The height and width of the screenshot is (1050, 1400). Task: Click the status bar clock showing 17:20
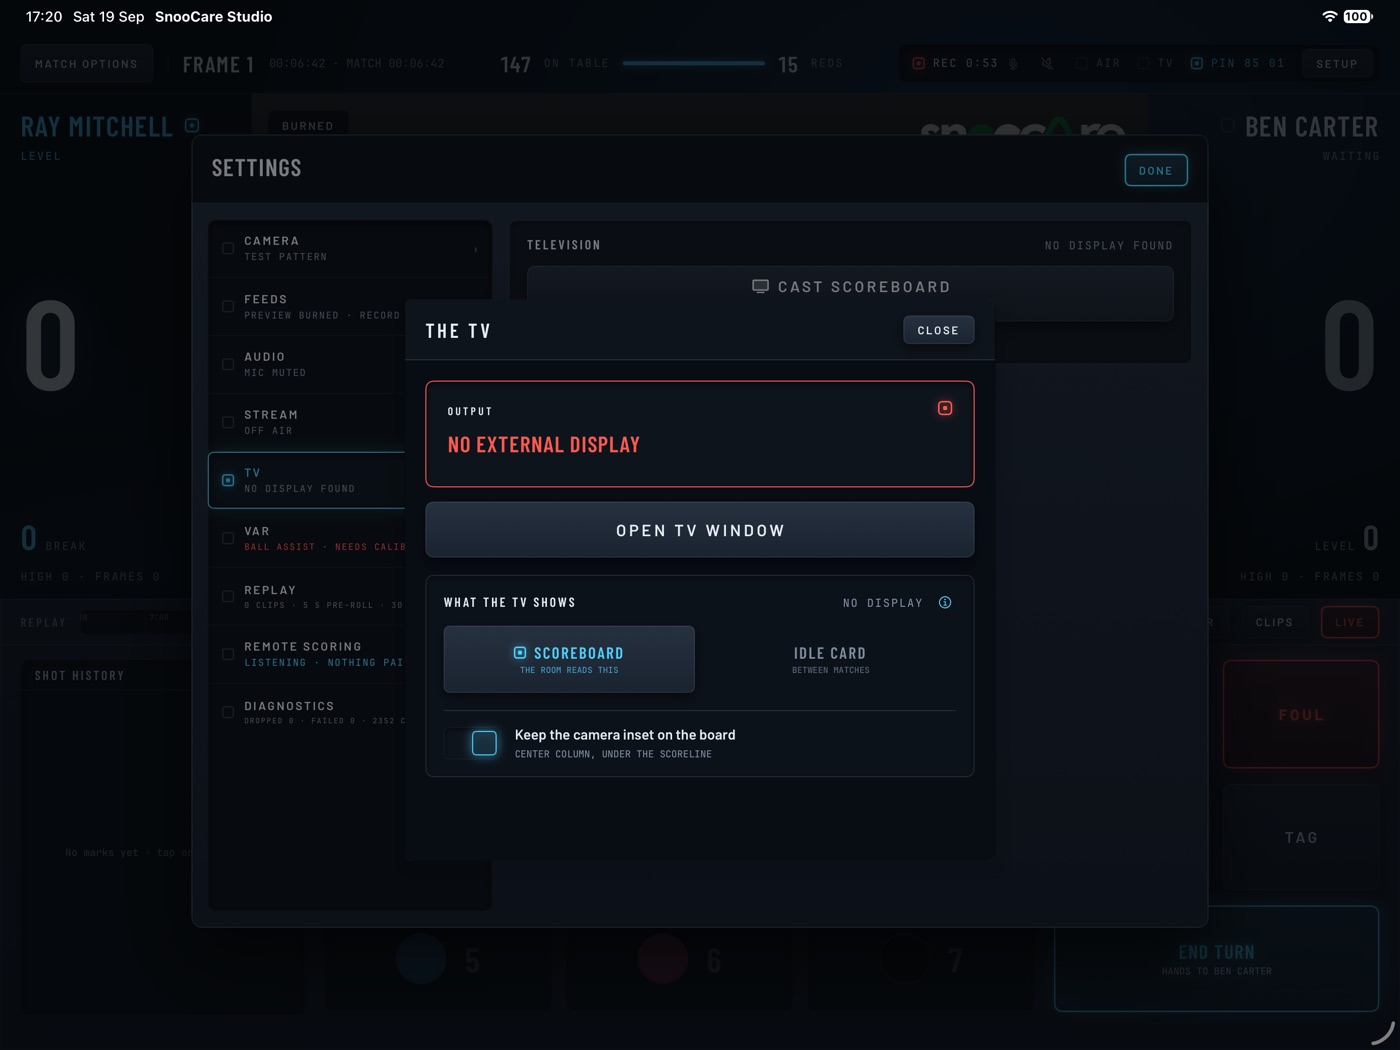[44, 17]
